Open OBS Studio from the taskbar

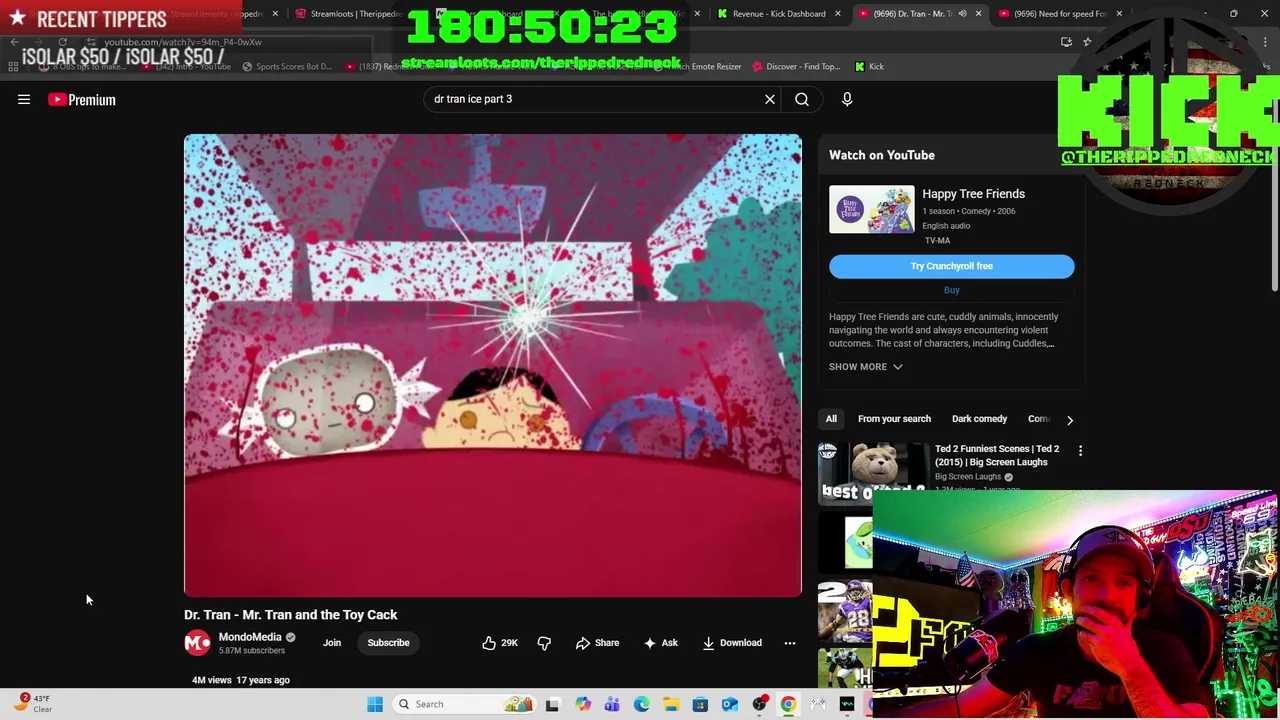coord(759,704)
